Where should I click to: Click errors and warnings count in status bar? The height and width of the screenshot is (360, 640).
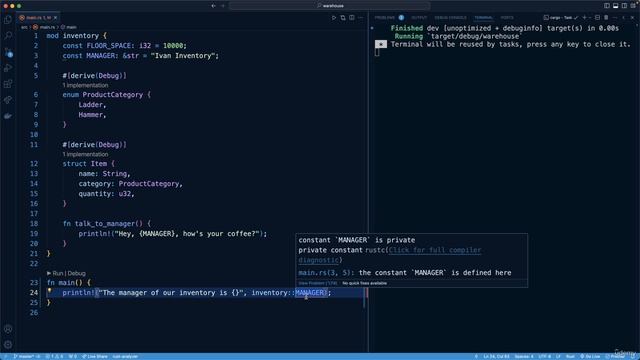pos(54,356)
